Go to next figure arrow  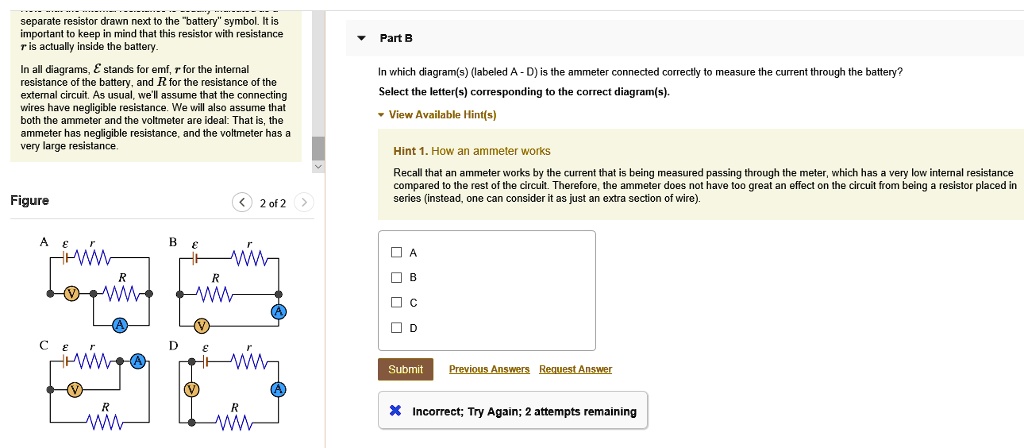click(304, 202)
